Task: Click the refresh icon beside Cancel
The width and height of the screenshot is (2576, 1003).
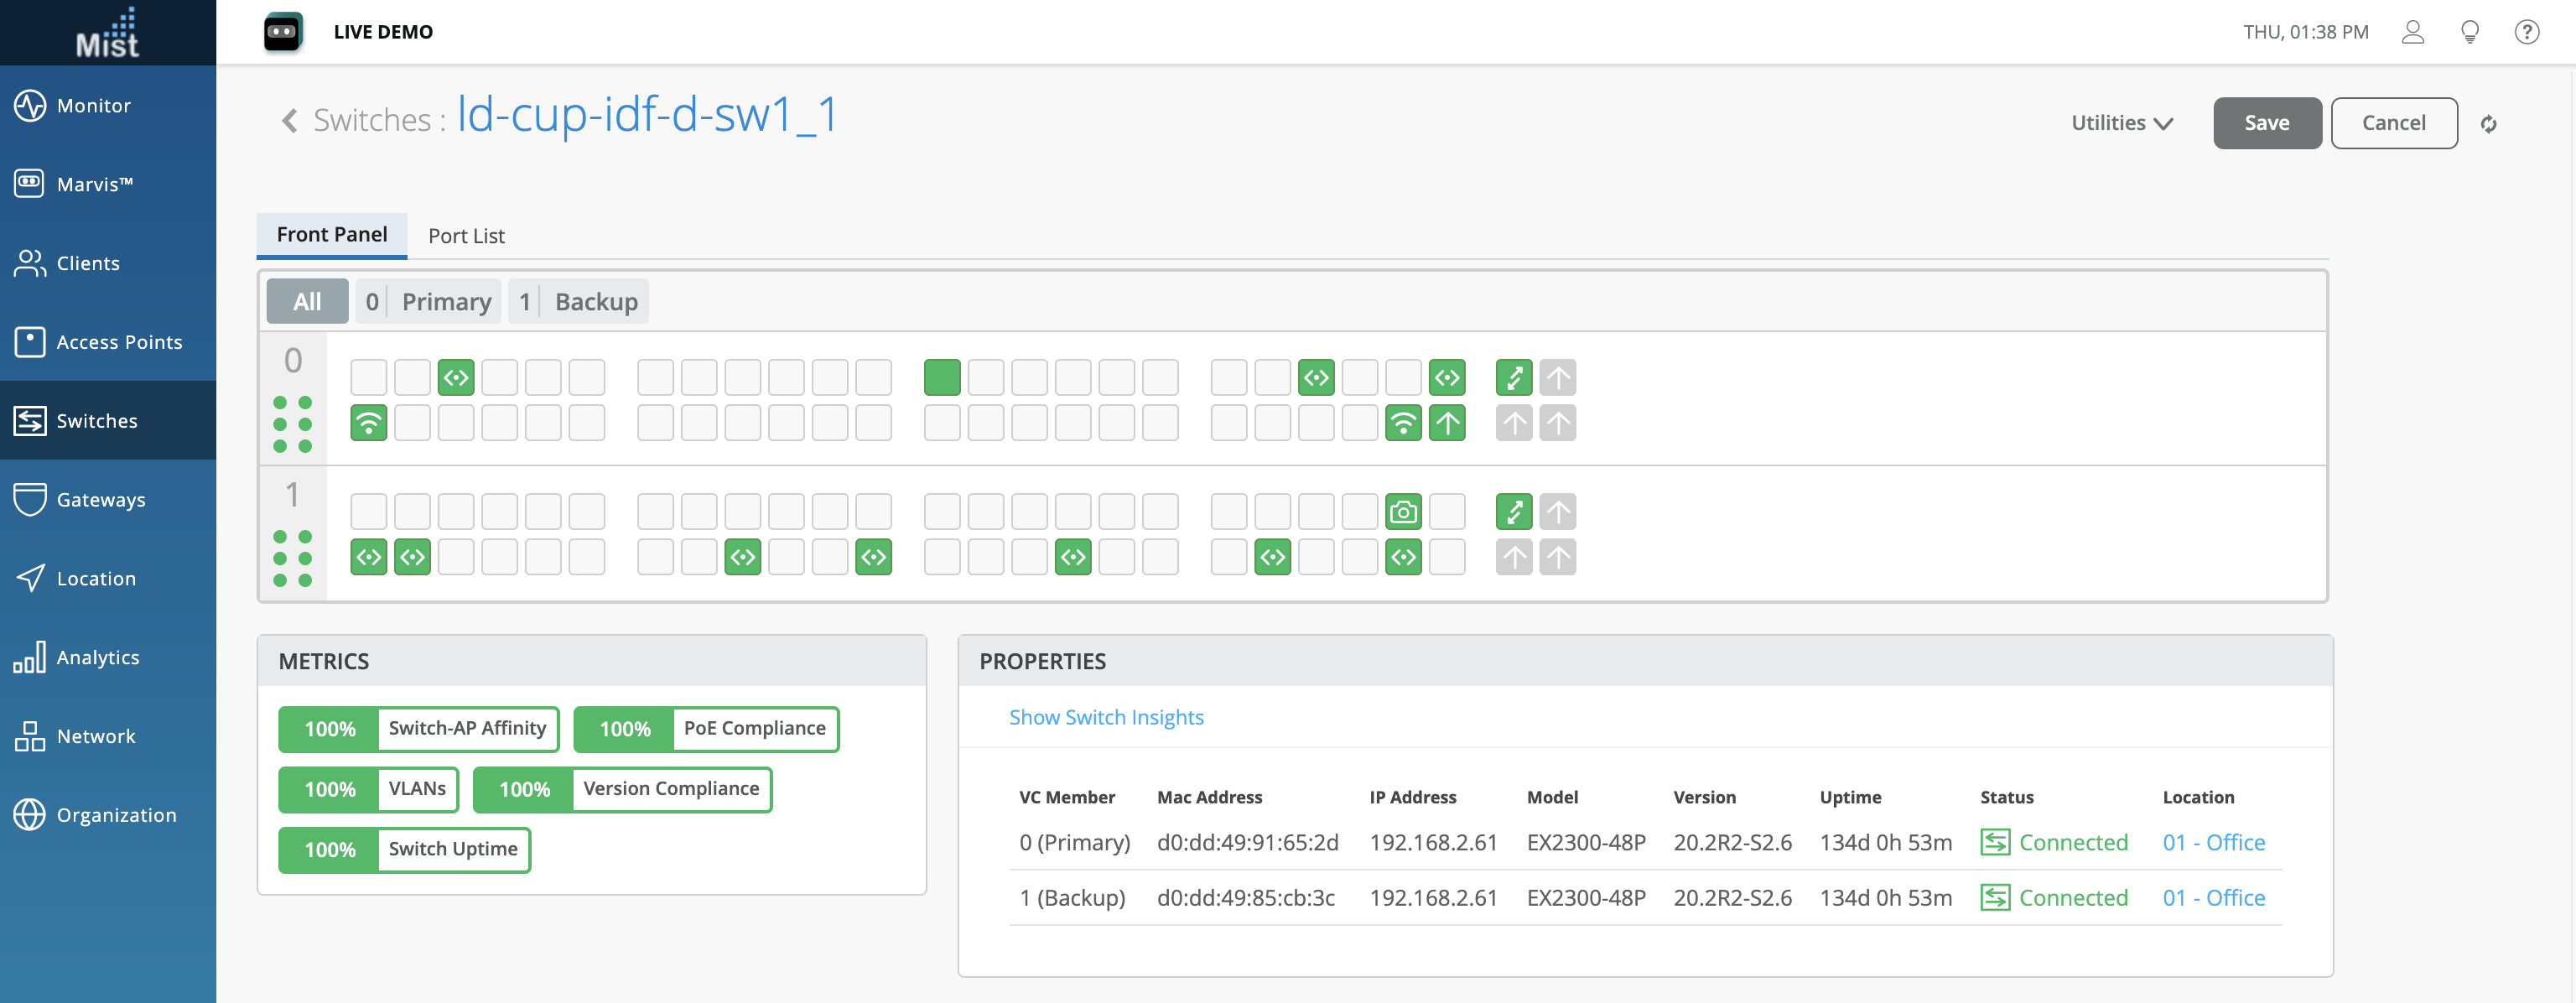Action: click(x=2488, y=124)
